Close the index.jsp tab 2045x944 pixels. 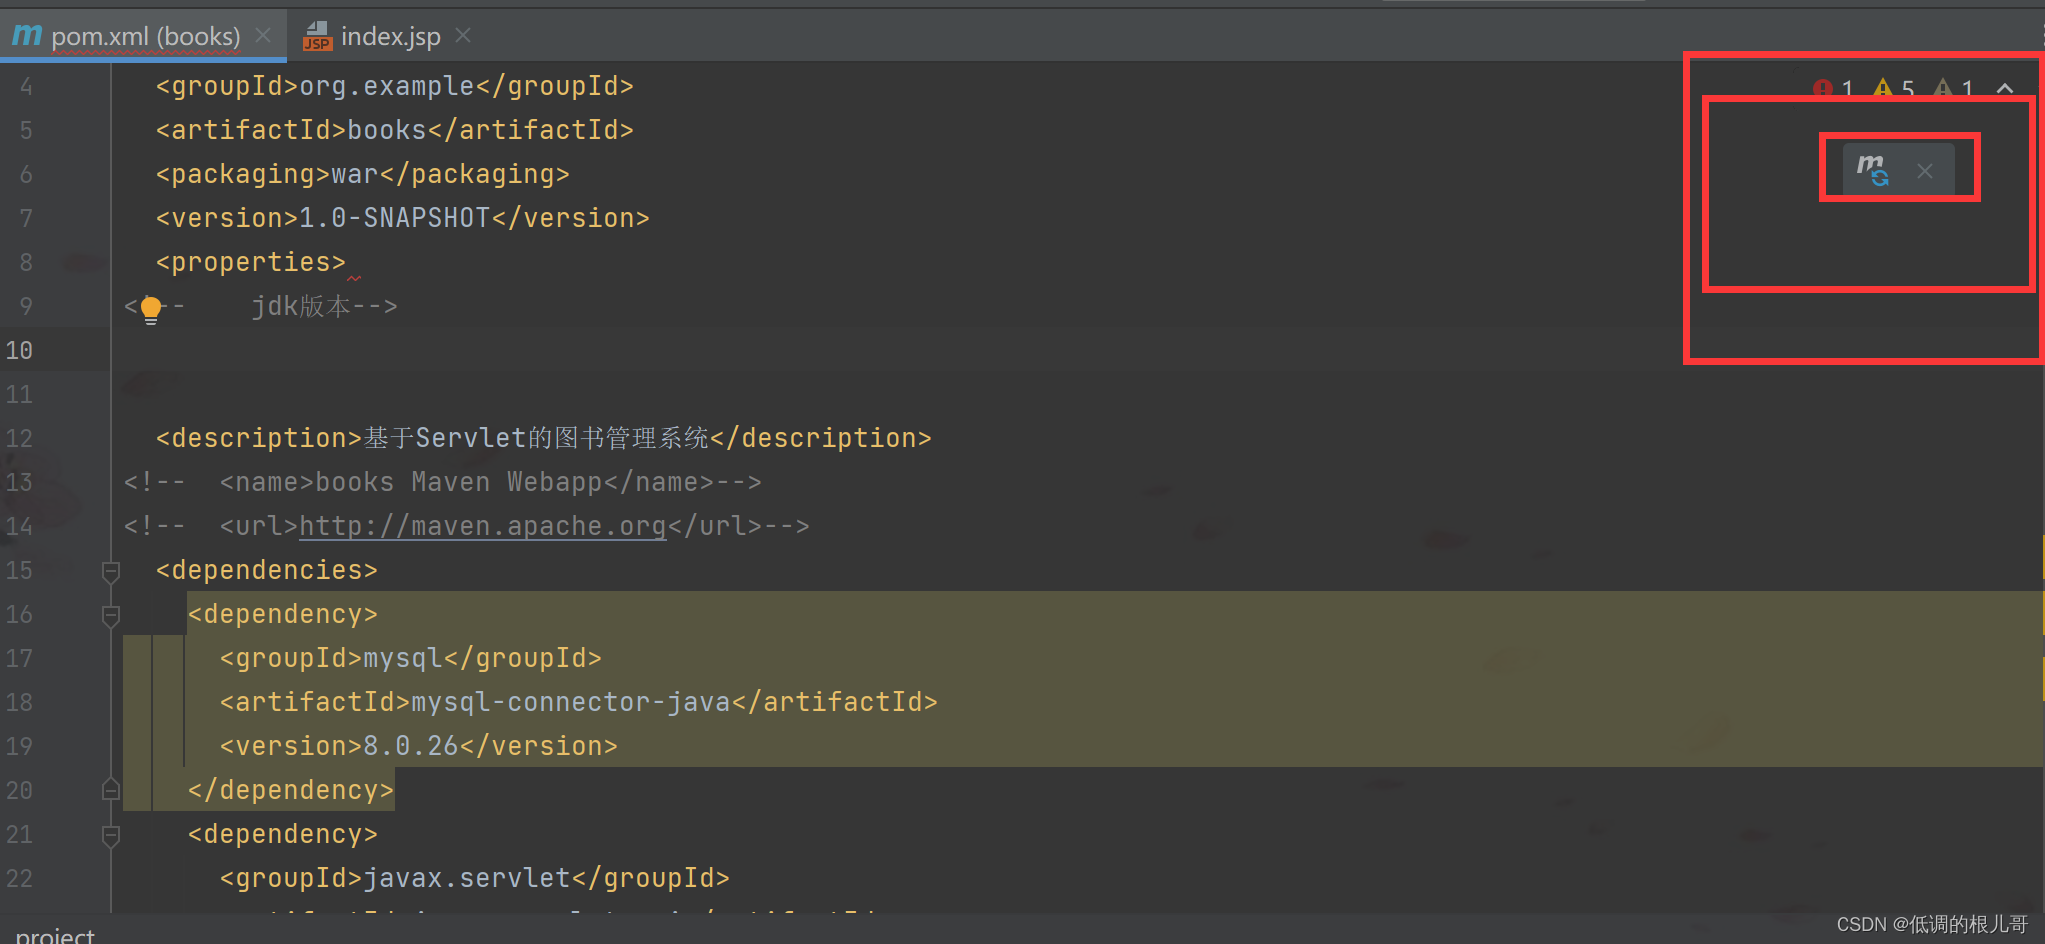462,35
